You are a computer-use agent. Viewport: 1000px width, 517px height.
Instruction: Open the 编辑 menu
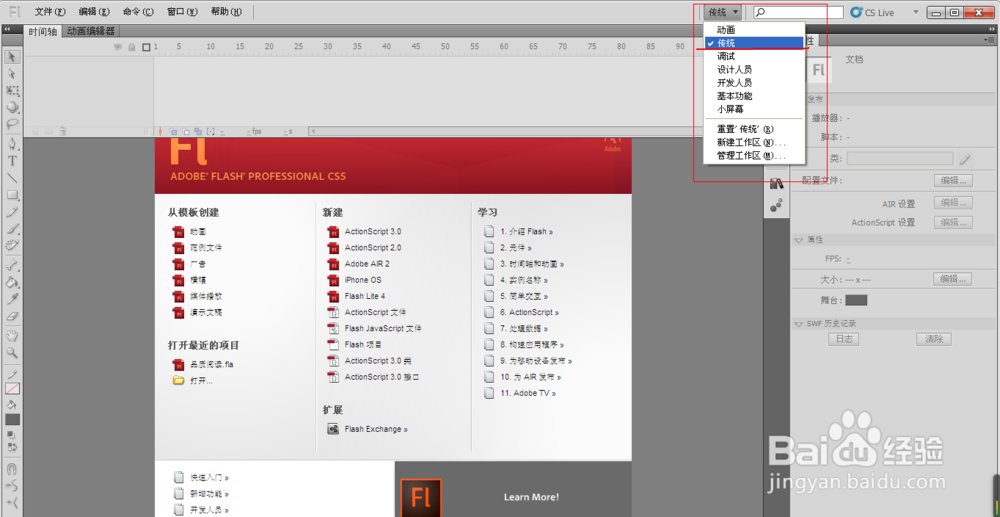[x=94, y=12]
